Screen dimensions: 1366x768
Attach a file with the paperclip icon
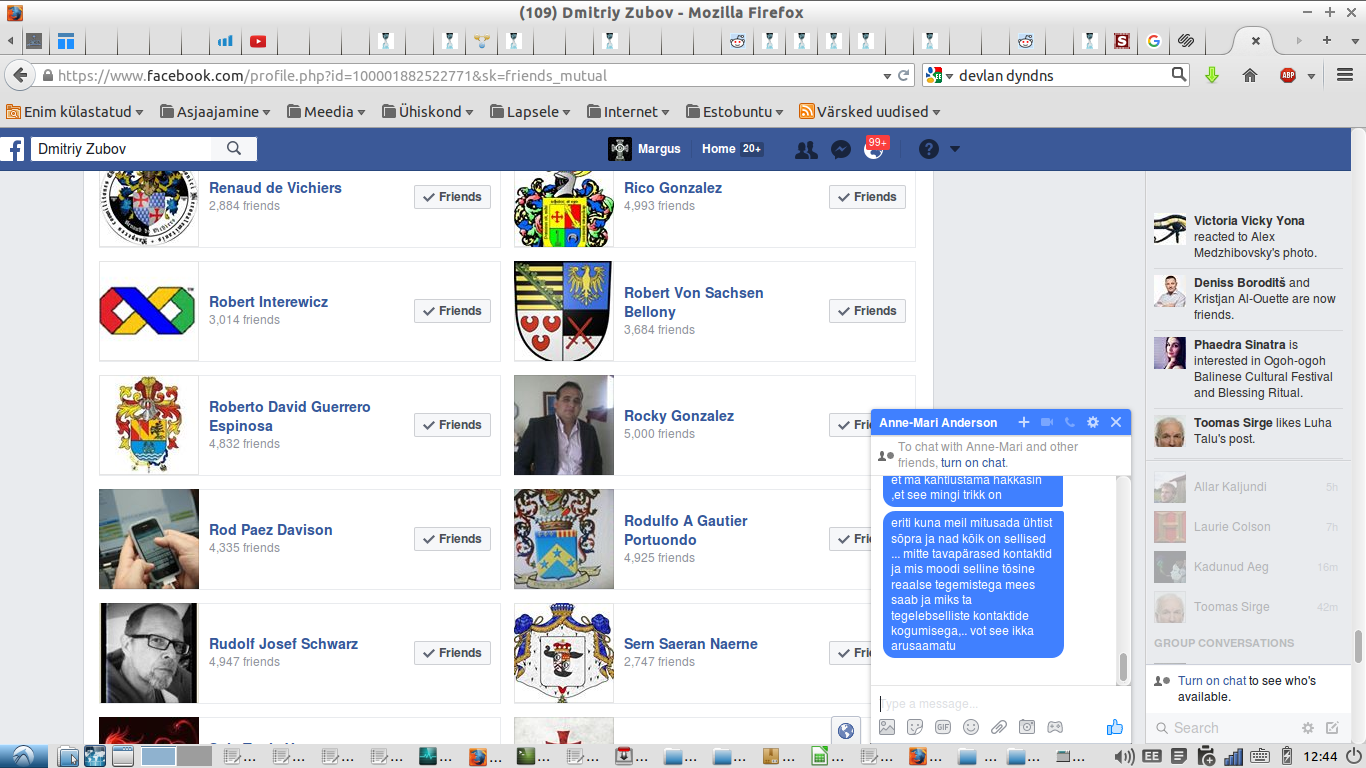coord(999,727)
